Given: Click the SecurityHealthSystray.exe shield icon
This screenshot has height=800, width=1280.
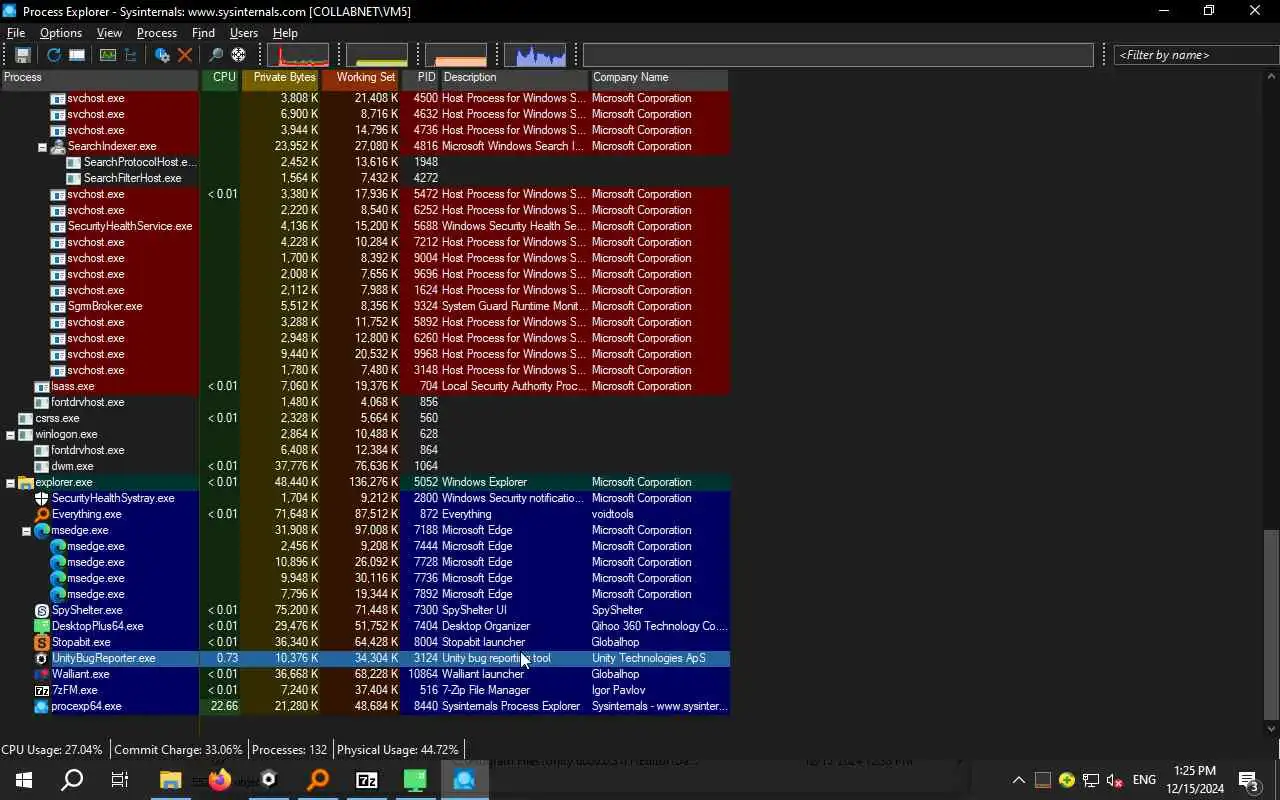Looking at the screenshot, I should click(x=42, y=498).
